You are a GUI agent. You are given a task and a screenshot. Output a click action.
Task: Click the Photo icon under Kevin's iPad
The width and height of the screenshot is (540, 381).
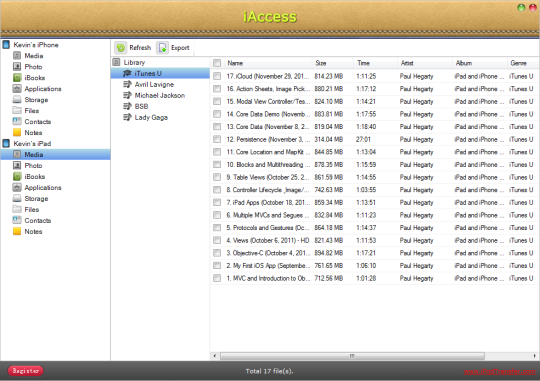coord(17,165)
